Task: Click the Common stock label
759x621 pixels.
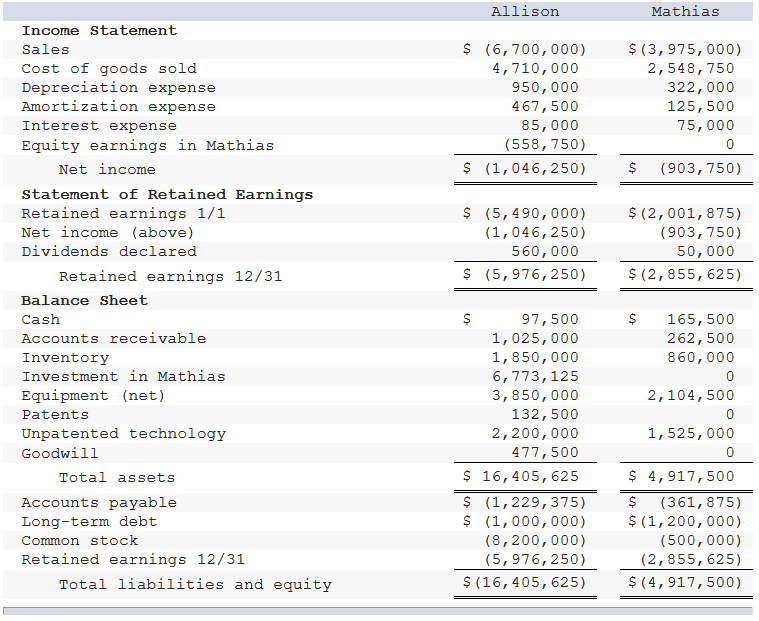Action: click(80, 541)
